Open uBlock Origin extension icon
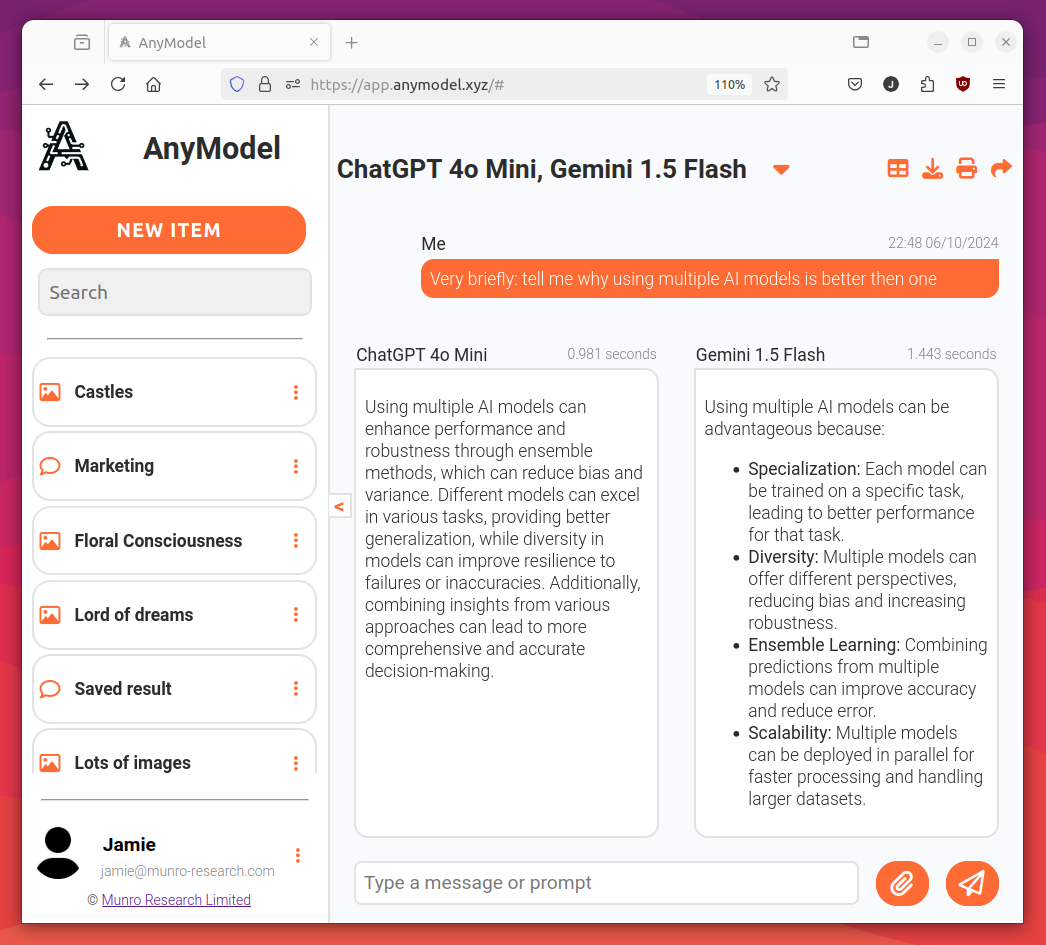The width and height of the screenshot is (1046, 945). 963,84
